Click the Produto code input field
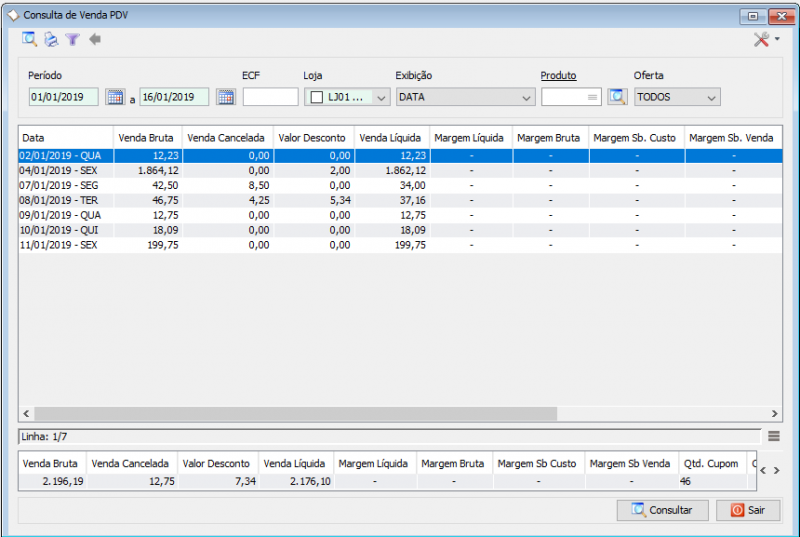Image resolution: width=800 pixels, height=537 pixels. click(571, 97)
